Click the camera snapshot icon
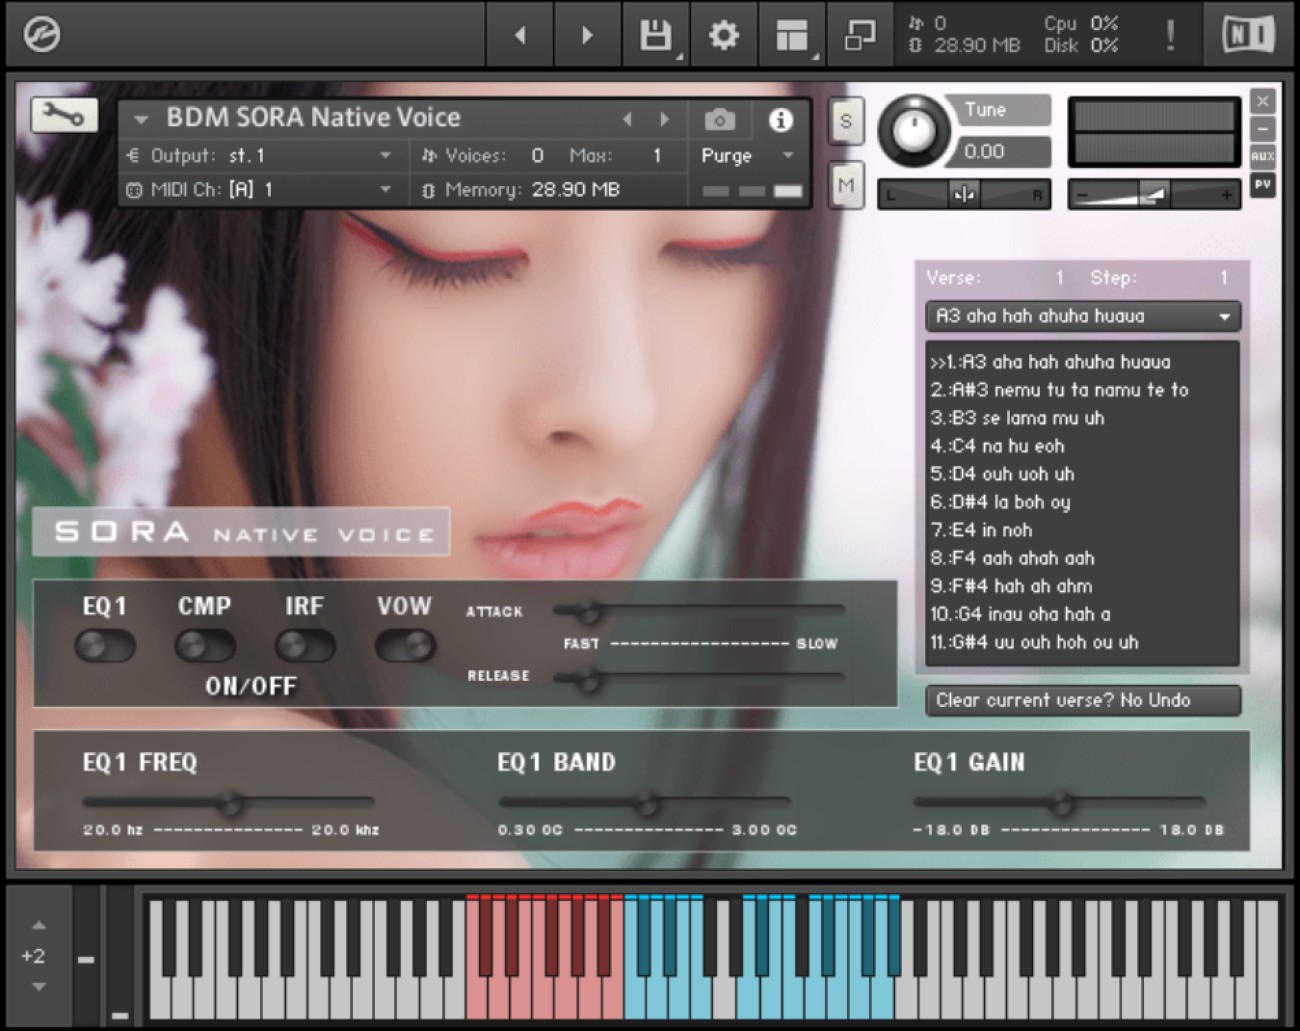Viewport: 1300px width, 1031px height. coord(719,120)
